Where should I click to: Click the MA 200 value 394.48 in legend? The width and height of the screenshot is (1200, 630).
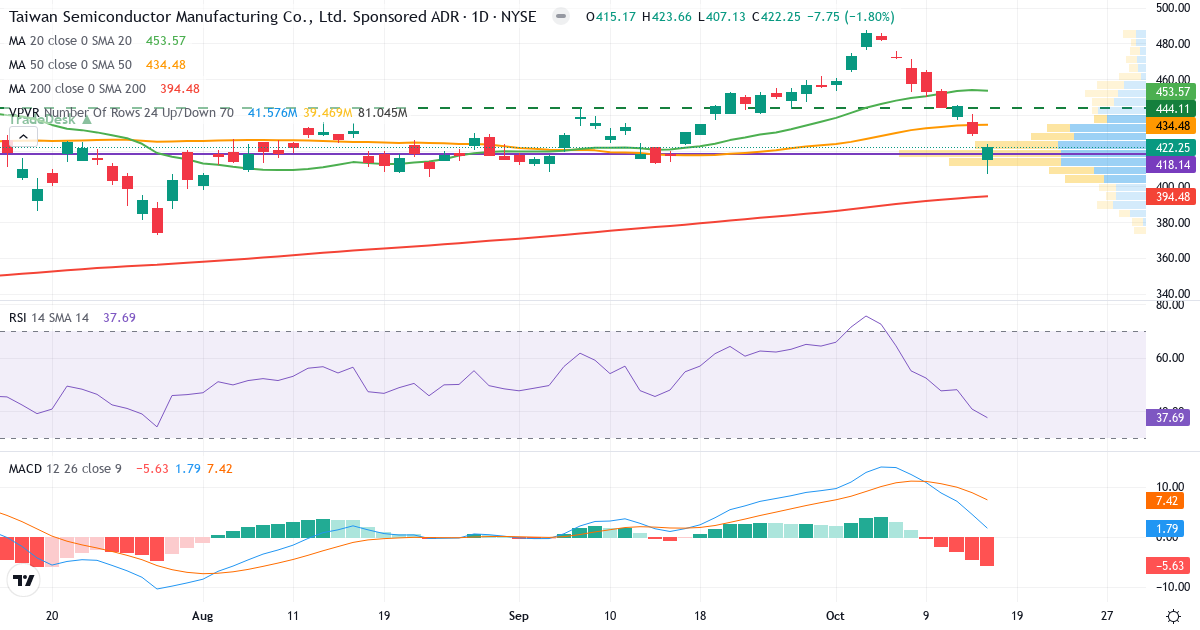click(180, 89)
